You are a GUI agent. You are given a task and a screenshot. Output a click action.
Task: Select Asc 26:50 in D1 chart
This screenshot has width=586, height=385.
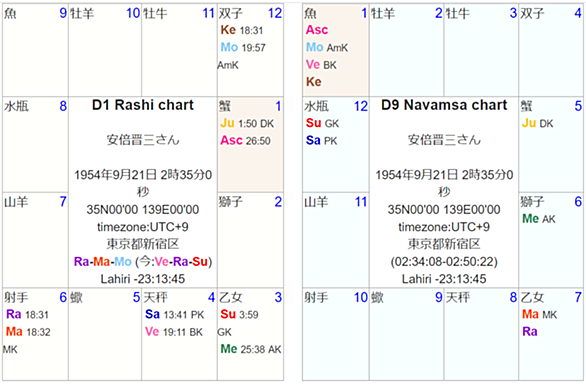point(246,141)
